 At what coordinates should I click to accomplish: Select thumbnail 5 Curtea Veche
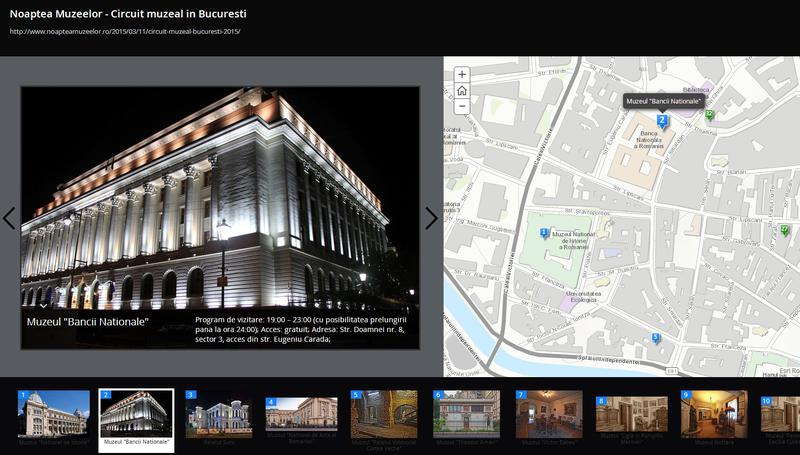coord(384,414)
